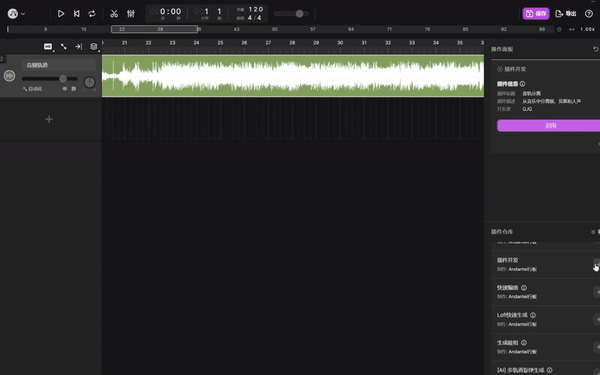Open the help question mark icon

pos(589,14)
